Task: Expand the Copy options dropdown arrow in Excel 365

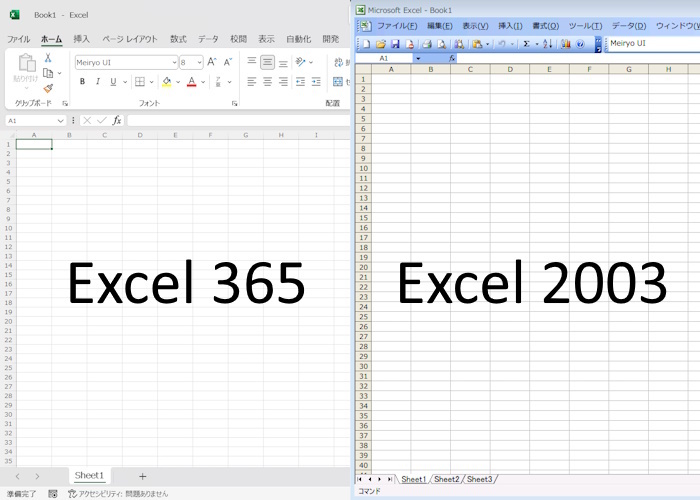Action: point(59,73)
